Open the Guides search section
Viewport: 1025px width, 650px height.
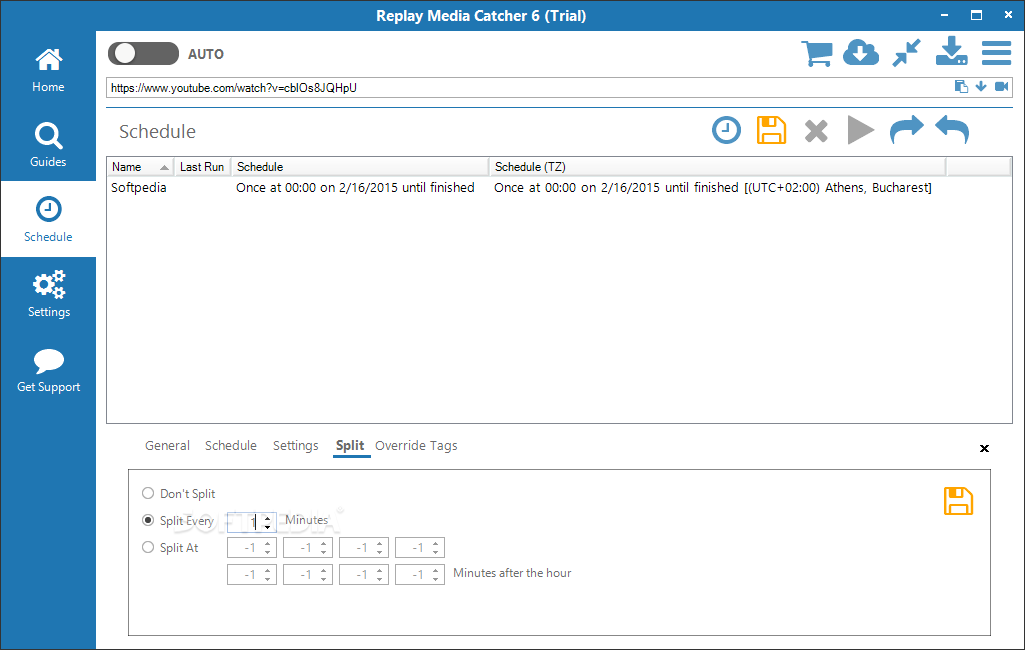tap(48, 145)
